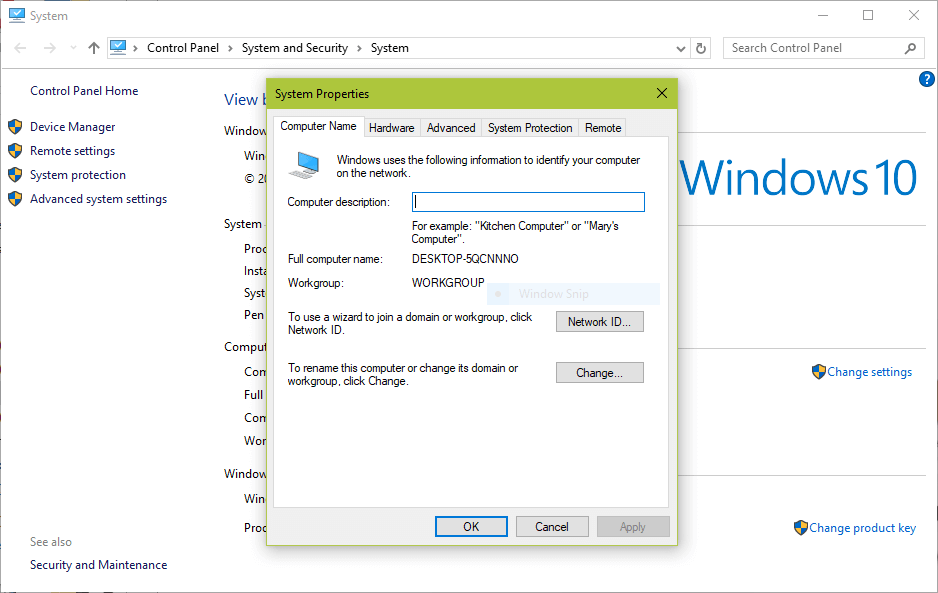Switch to the Remote tab
Screen dimensions: 938x593
(x=603, y=127)
